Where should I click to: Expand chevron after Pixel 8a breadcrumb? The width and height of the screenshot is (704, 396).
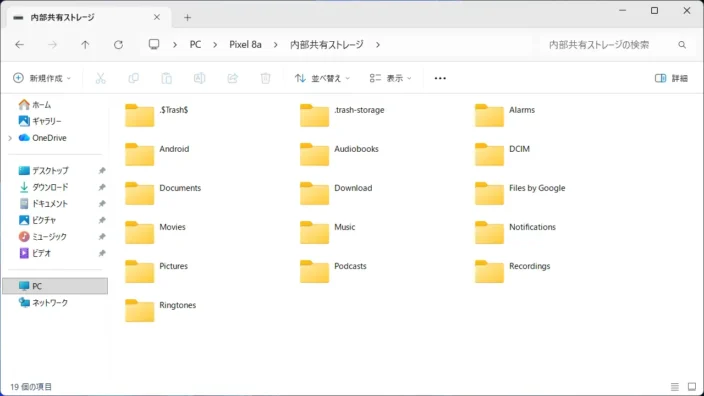(275, 44)
